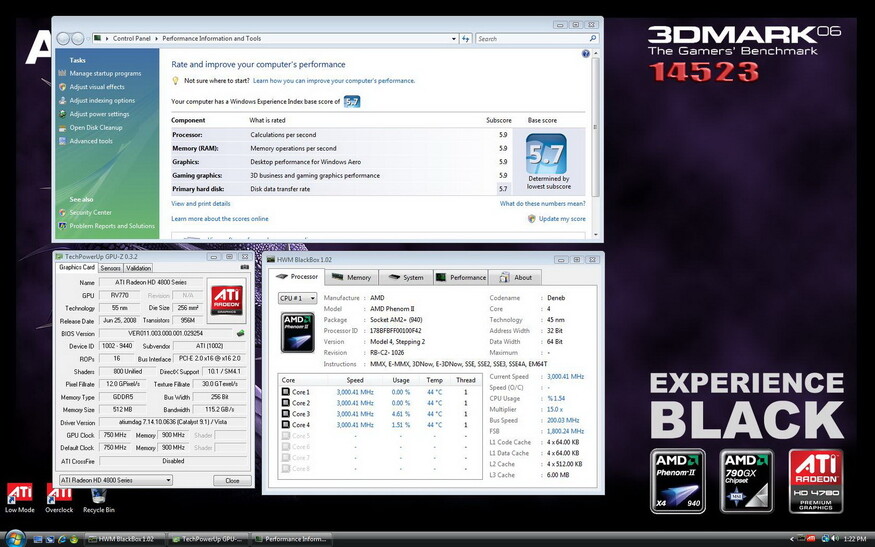Toggle the Core 1 checkbox in BlackBox
This screenshot has height=547, width=875.
[x=286, y=392]
